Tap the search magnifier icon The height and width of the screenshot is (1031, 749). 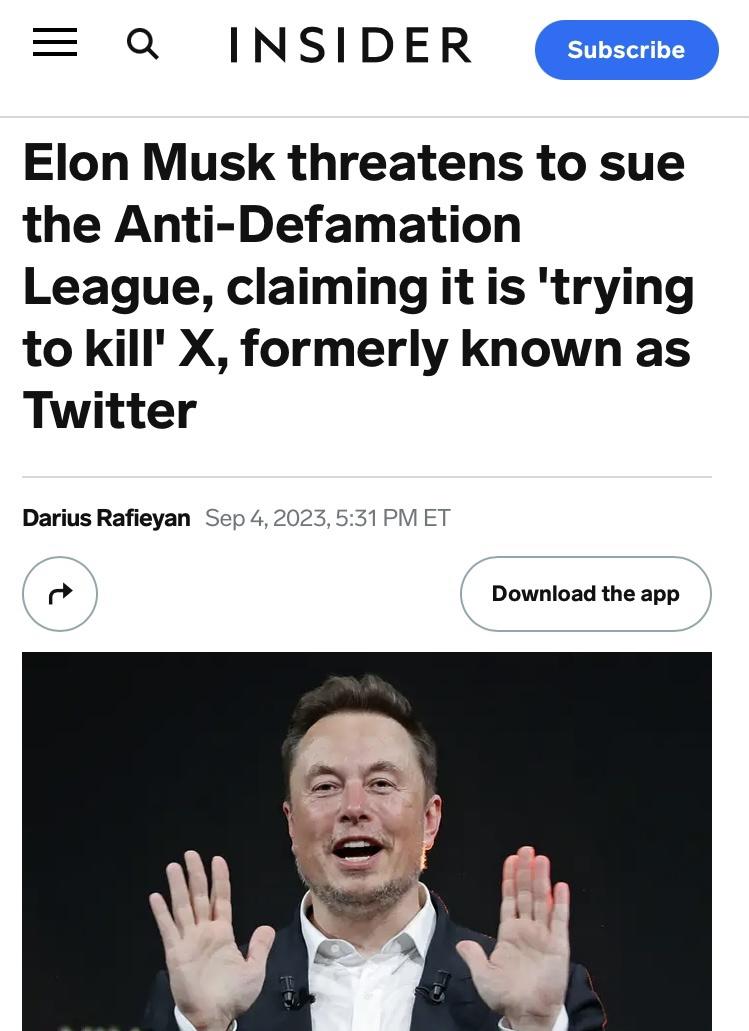pyautogui.click(x=143, y=44)
